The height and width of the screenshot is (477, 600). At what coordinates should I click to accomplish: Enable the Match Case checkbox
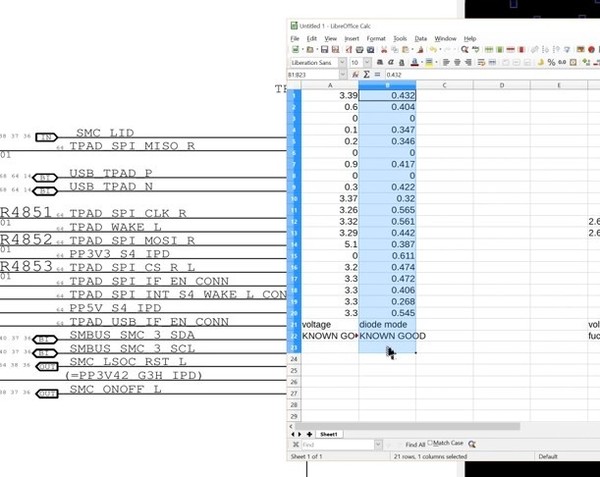point(429,443)
